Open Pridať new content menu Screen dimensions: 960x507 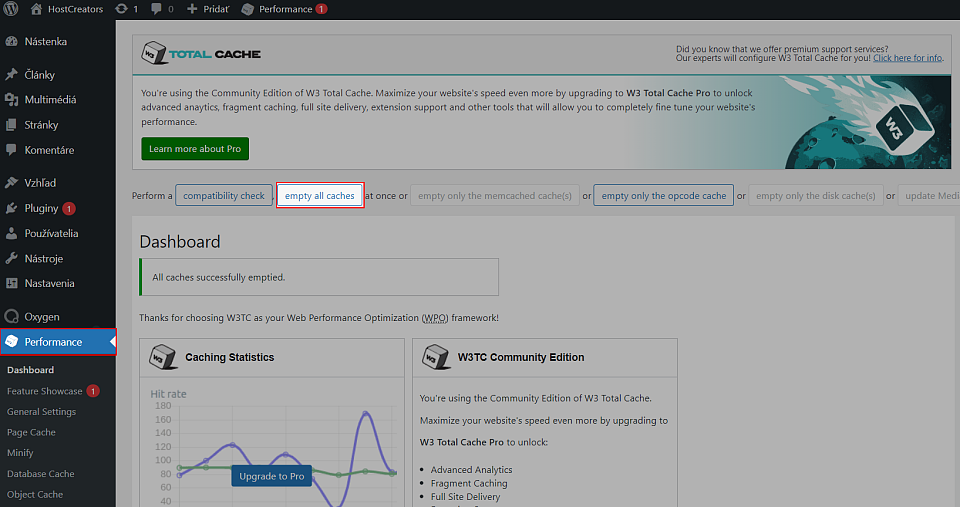coord(208,9)
